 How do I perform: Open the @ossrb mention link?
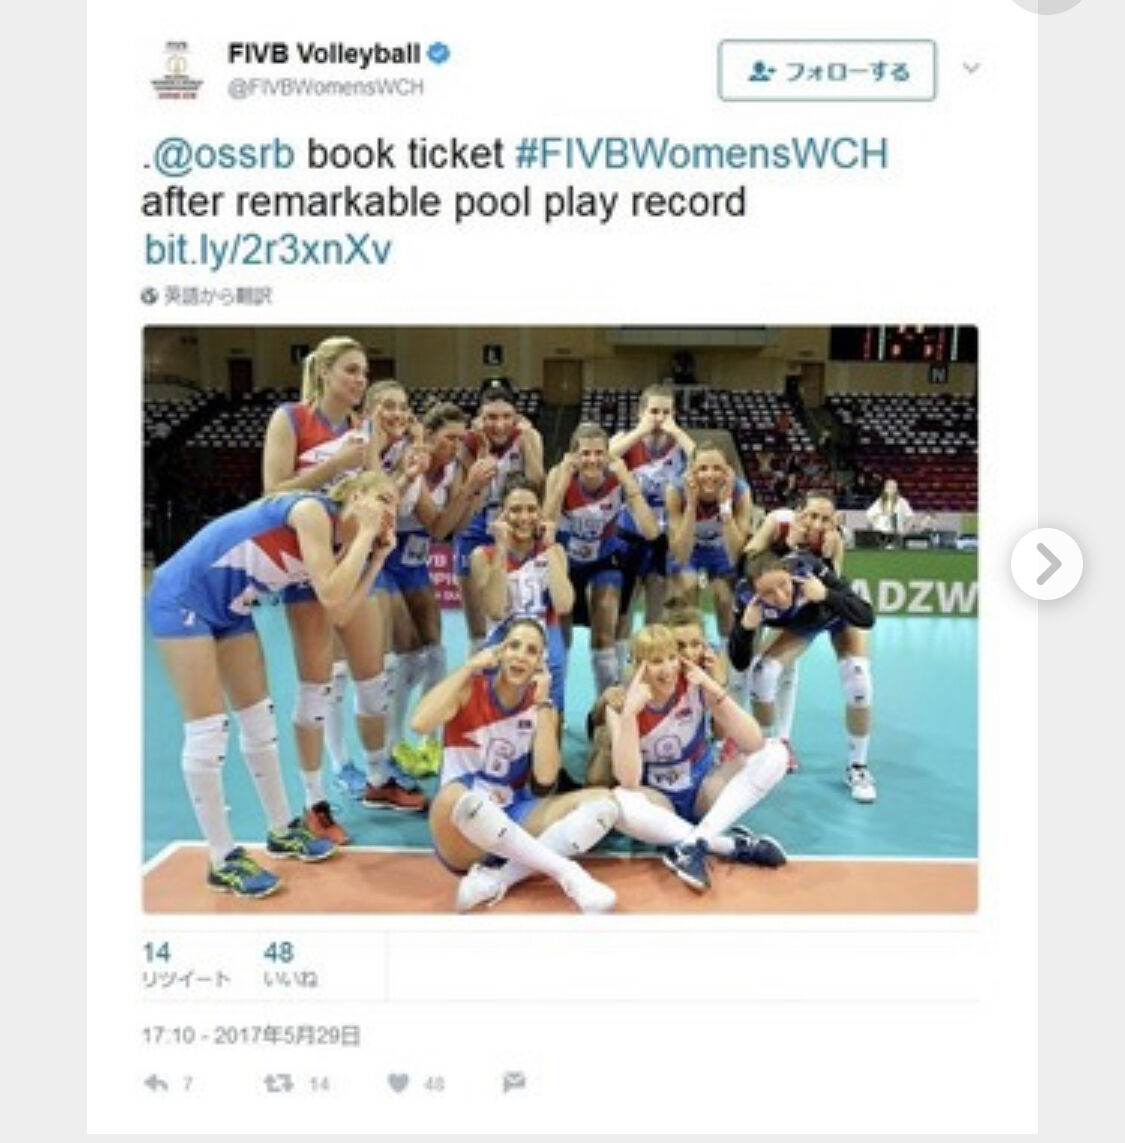click(222, 154)
